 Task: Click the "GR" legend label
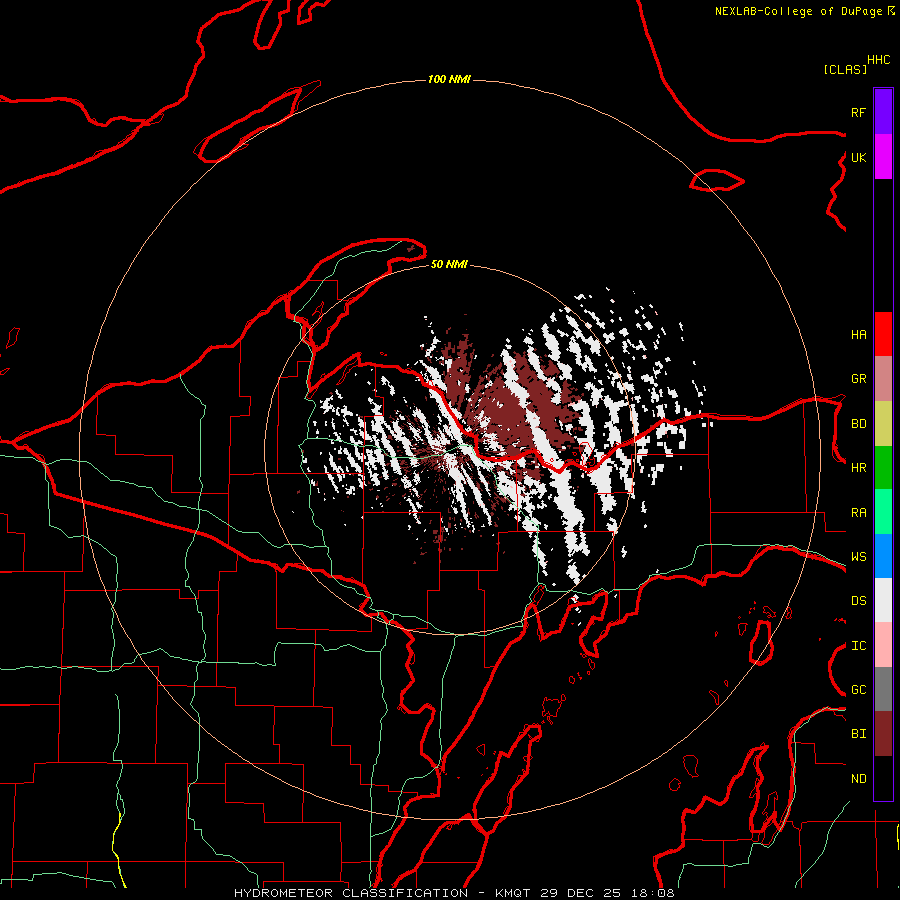[858, 379]
